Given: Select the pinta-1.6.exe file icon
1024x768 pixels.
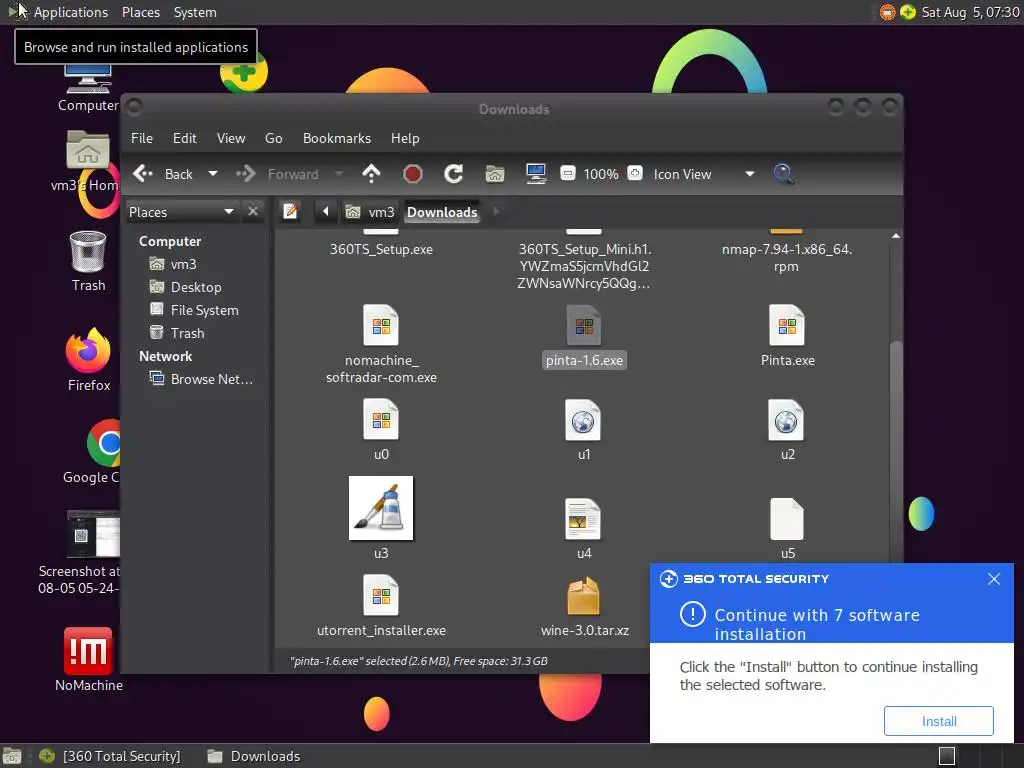Looking at the screenshot, I should pyautogui.click(x=584, y=325).
